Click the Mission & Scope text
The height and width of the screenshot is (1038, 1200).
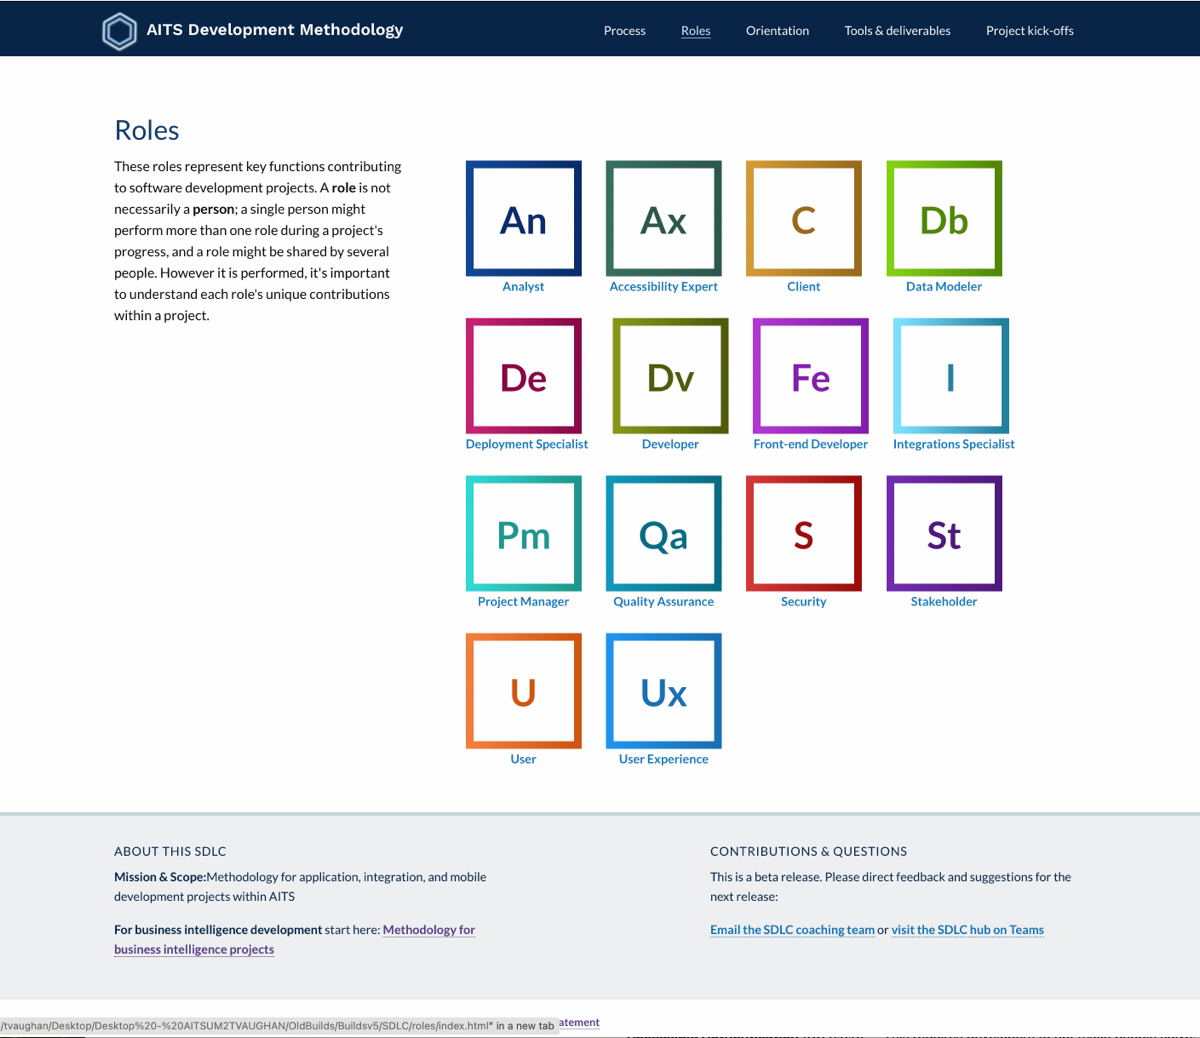tap(160, 877)
